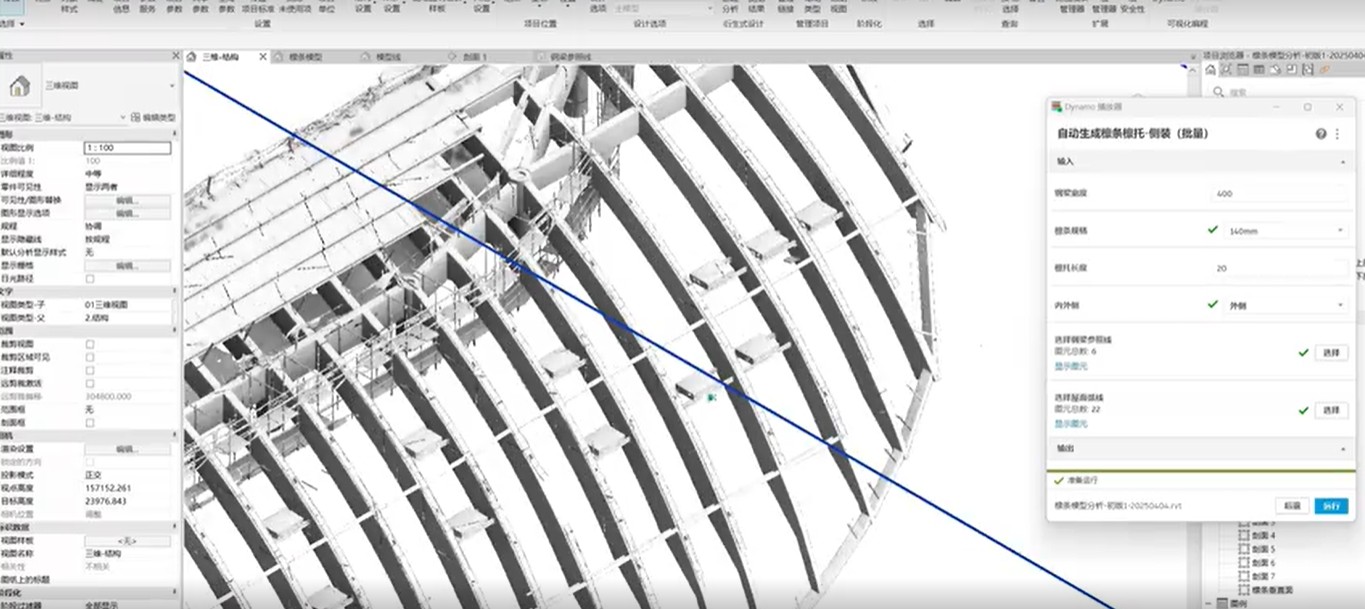
Task: Switch to the 剖面 1 view tab
Action: coord(468,57)
